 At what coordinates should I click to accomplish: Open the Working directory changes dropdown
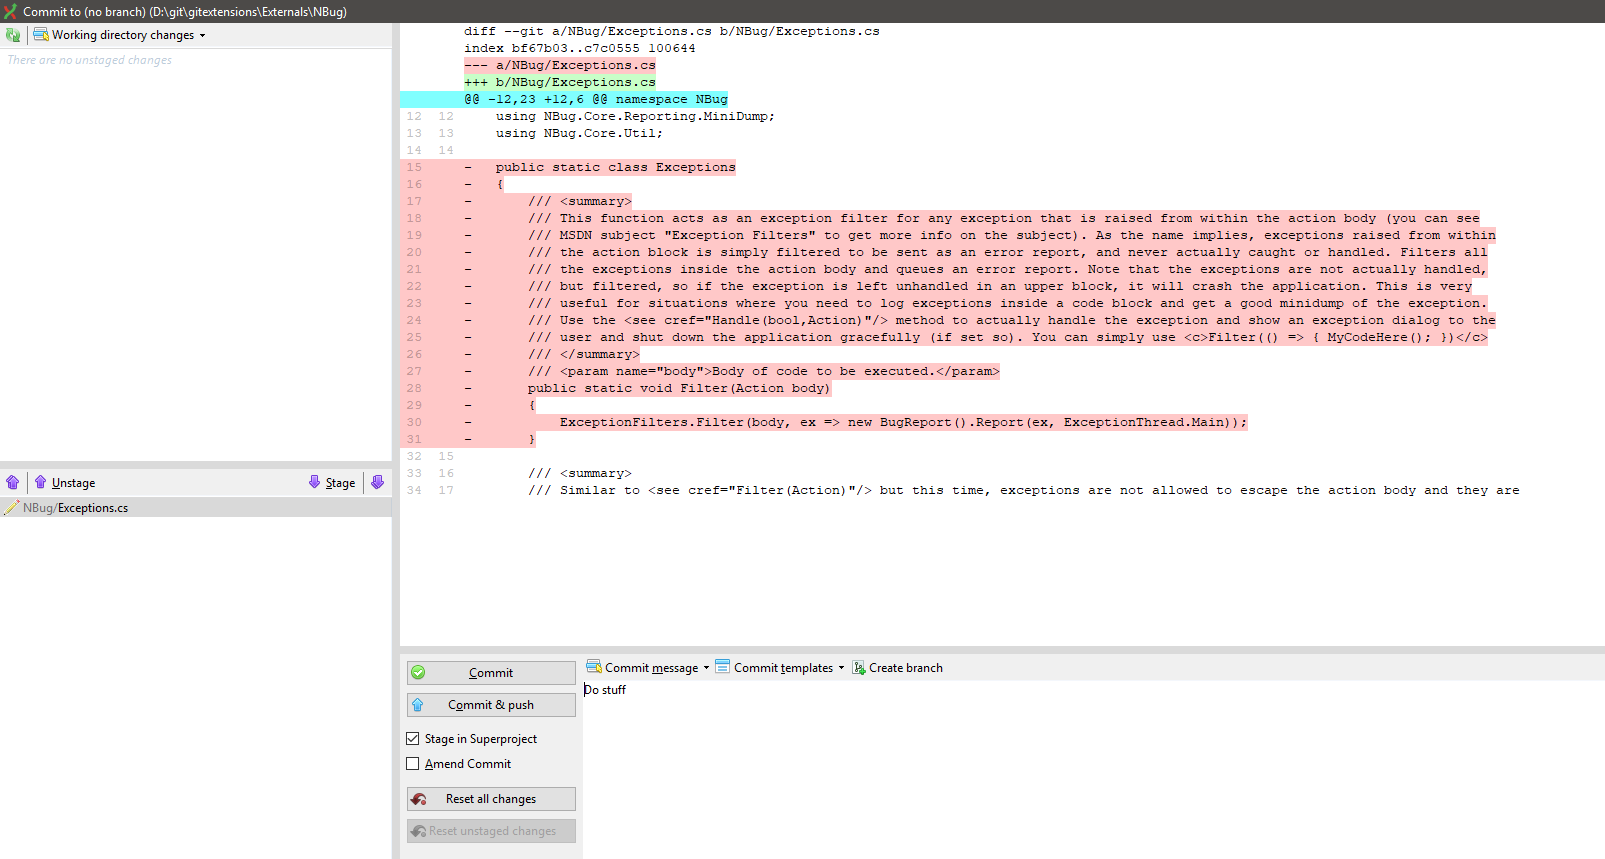pos(119,35)
